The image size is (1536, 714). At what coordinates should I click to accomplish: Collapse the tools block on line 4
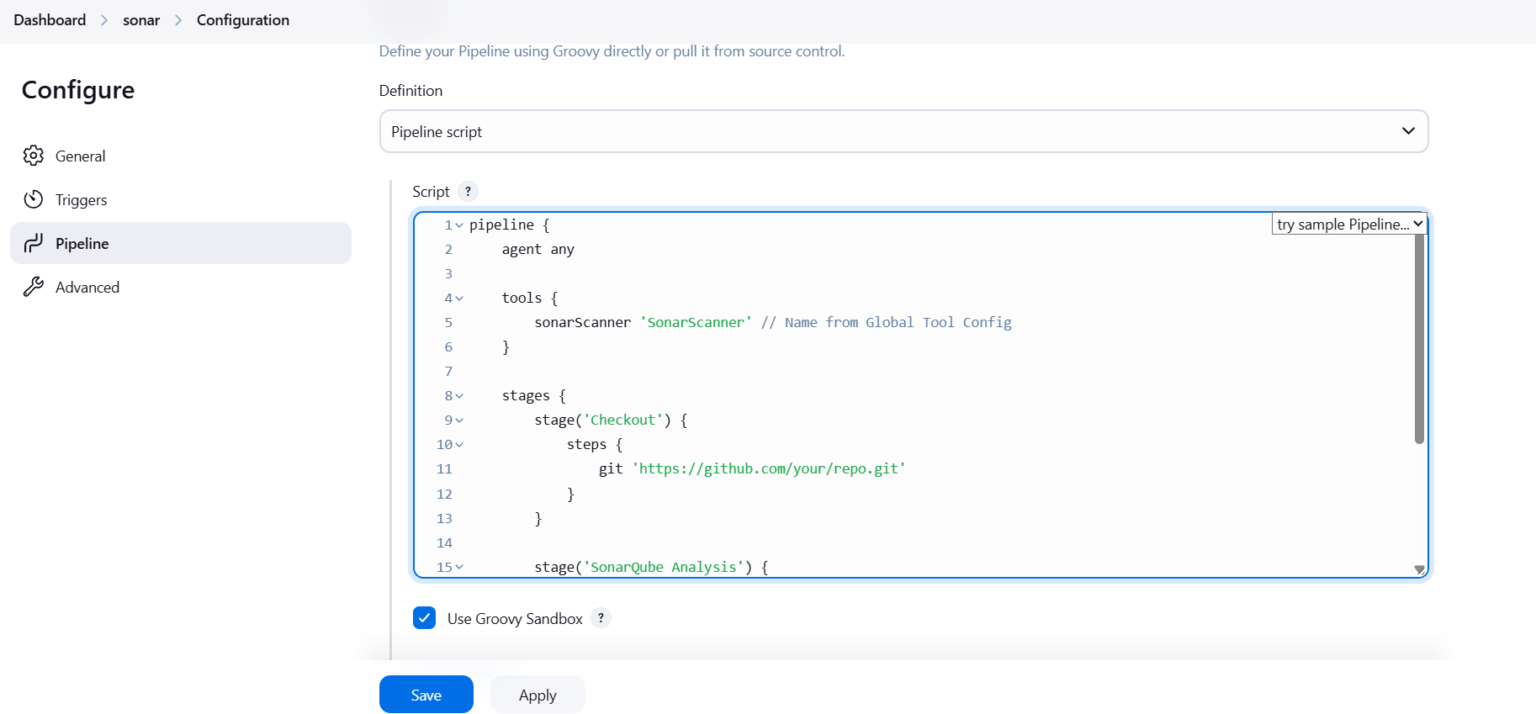click(457, 297)
